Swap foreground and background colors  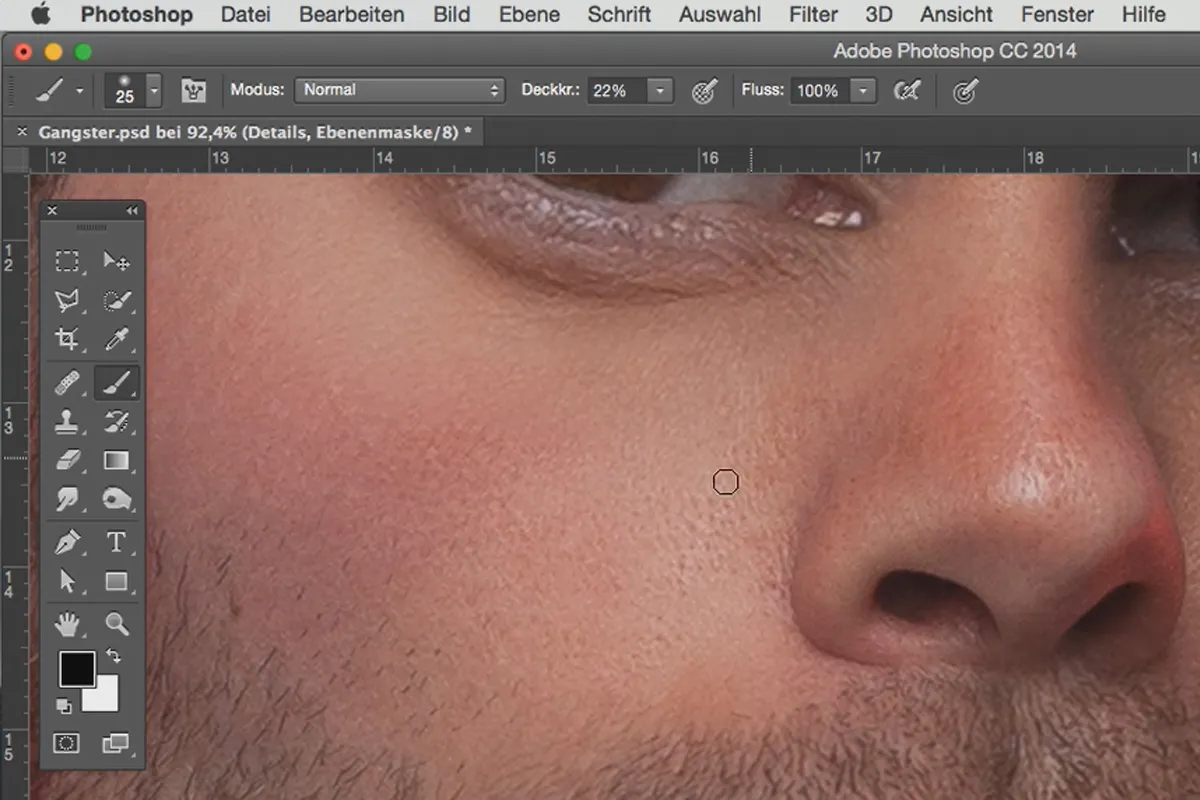click(113, 657)
